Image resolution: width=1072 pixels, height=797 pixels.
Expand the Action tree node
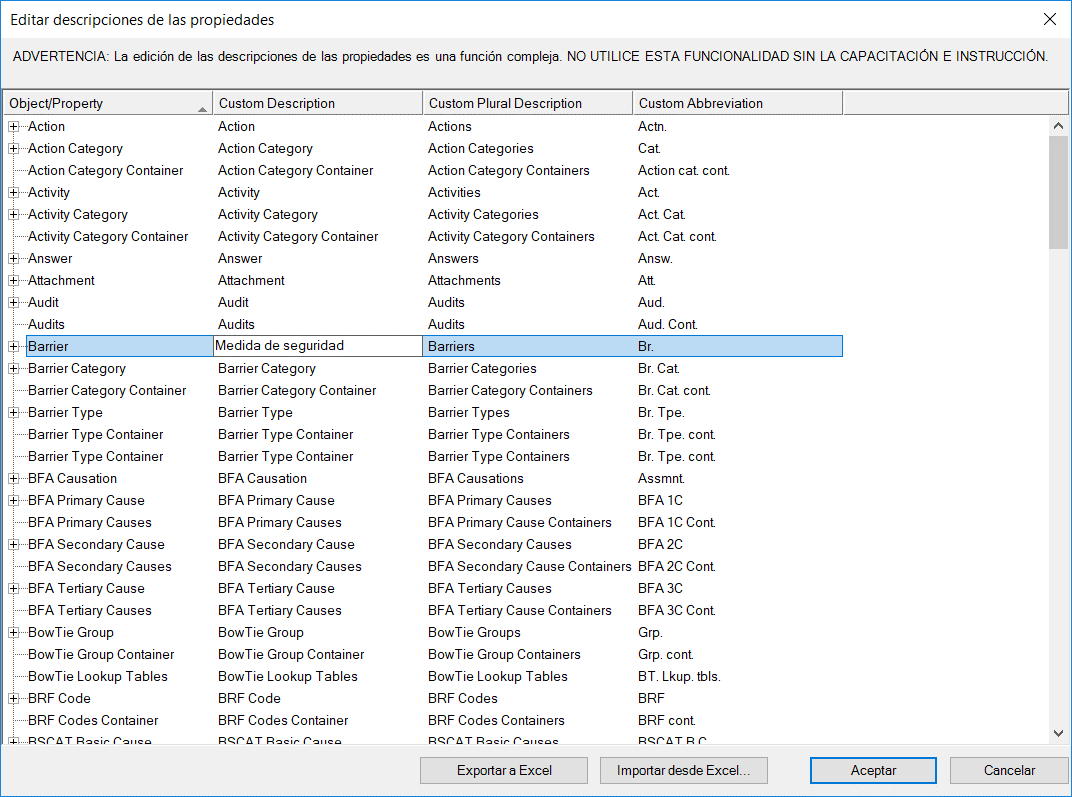[13, 127]
